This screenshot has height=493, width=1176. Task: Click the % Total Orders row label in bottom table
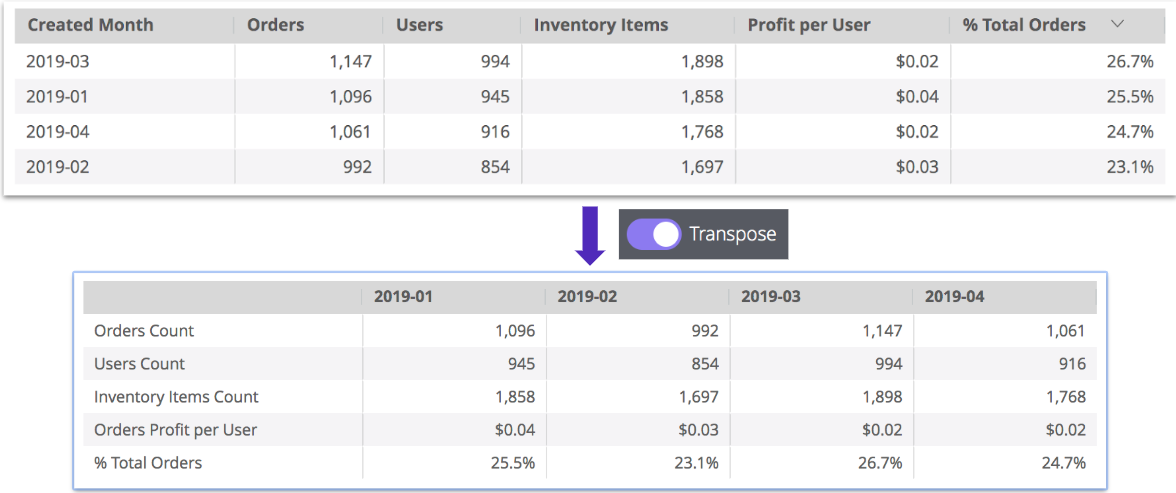pos(148,463)
